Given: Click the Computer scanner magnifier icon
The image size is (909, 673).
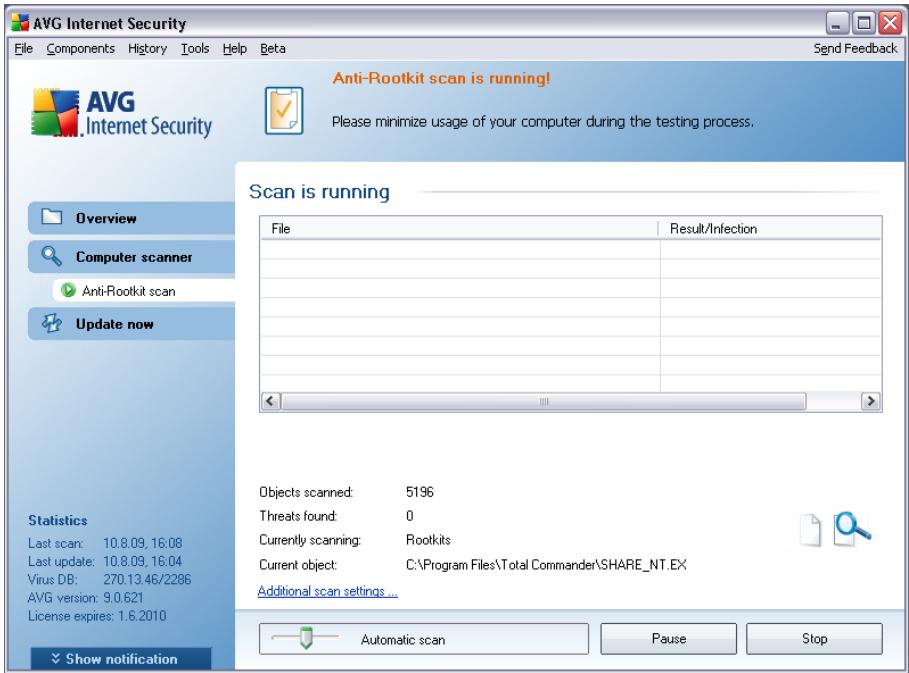Looking at the screenshot, I should point(51,256).
